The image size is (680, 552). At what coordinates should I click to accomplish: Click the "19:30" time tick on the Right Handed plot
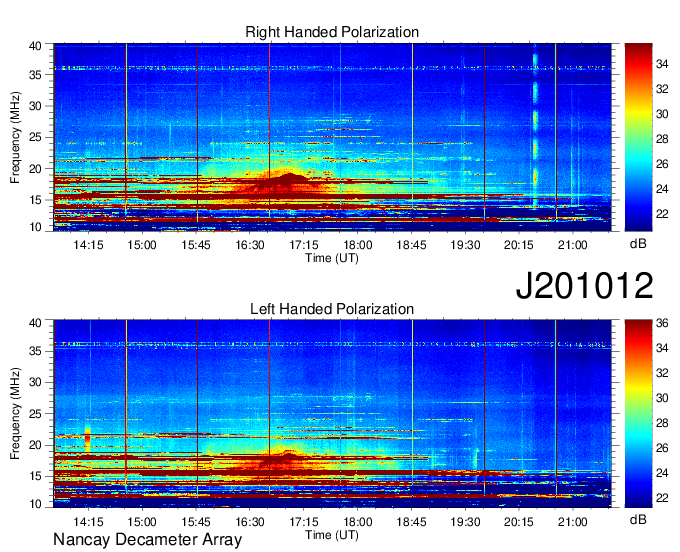point(465,245)
